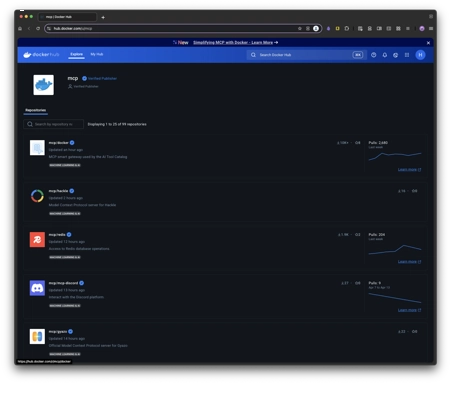Click the Gyazo logo icon
Viewport: 468px width, 394px height.
pos(37,337)
